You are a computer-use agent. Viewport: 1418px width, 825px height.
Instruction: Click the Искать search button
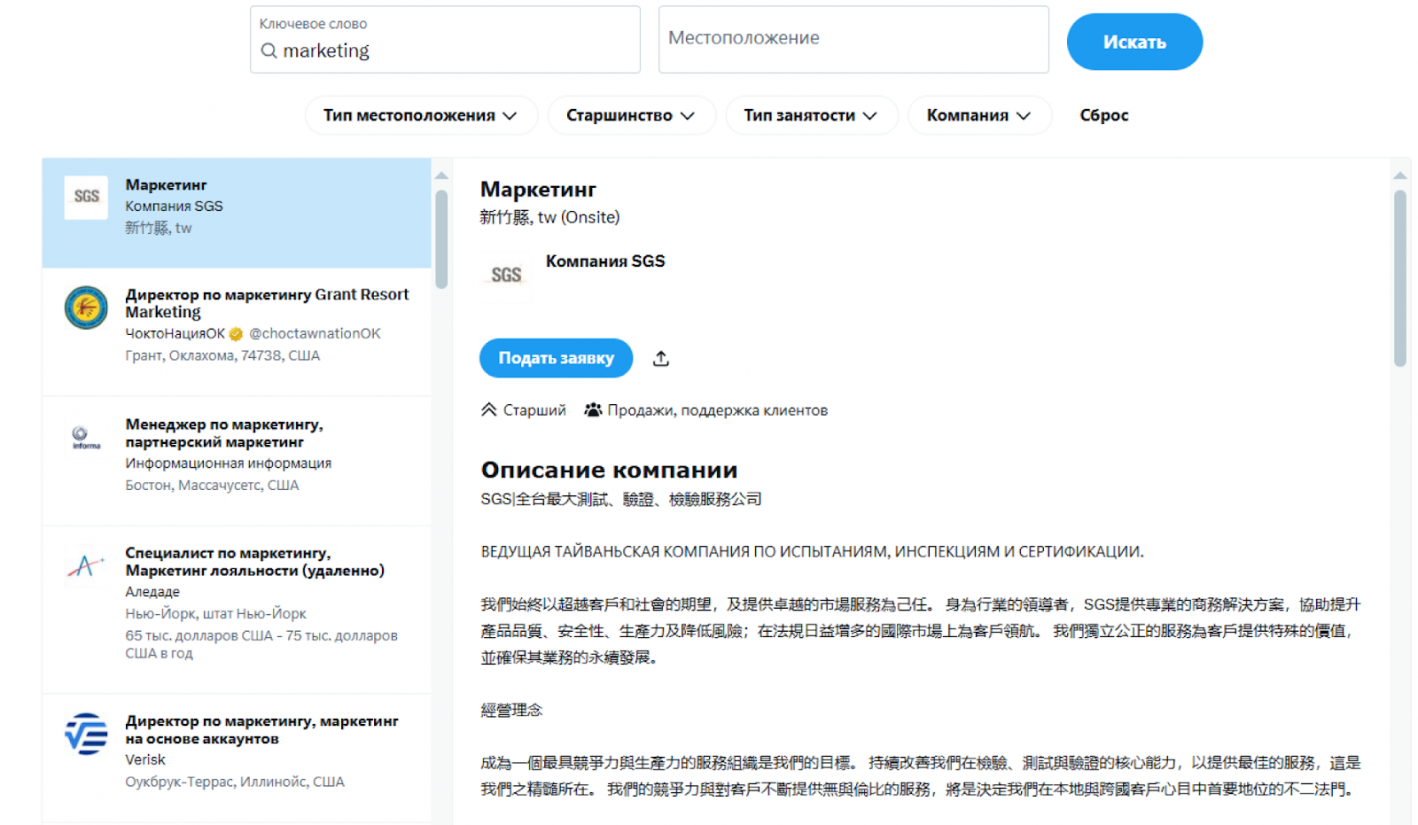[1134, 42]
